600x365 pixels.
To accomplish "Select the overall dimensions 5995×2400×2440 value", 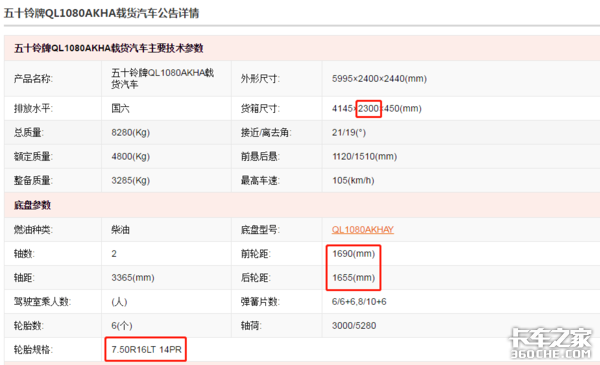I will 379,78.
